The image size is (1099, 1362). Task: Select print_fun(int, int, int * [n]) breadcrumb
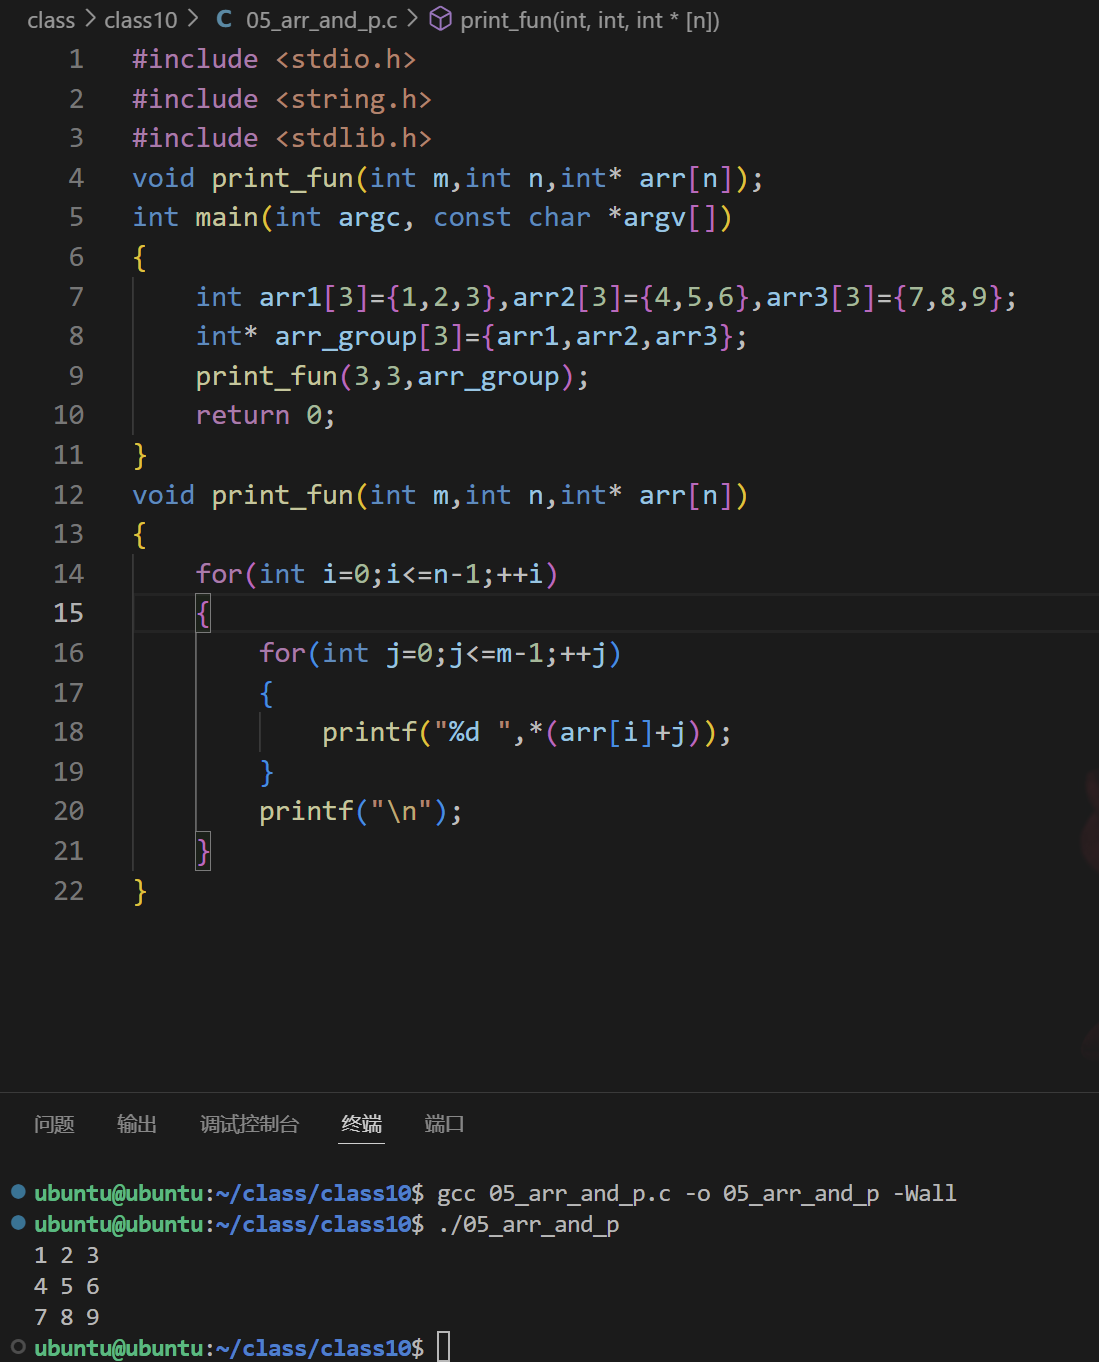pyautogui.click(x=590, y=20)
